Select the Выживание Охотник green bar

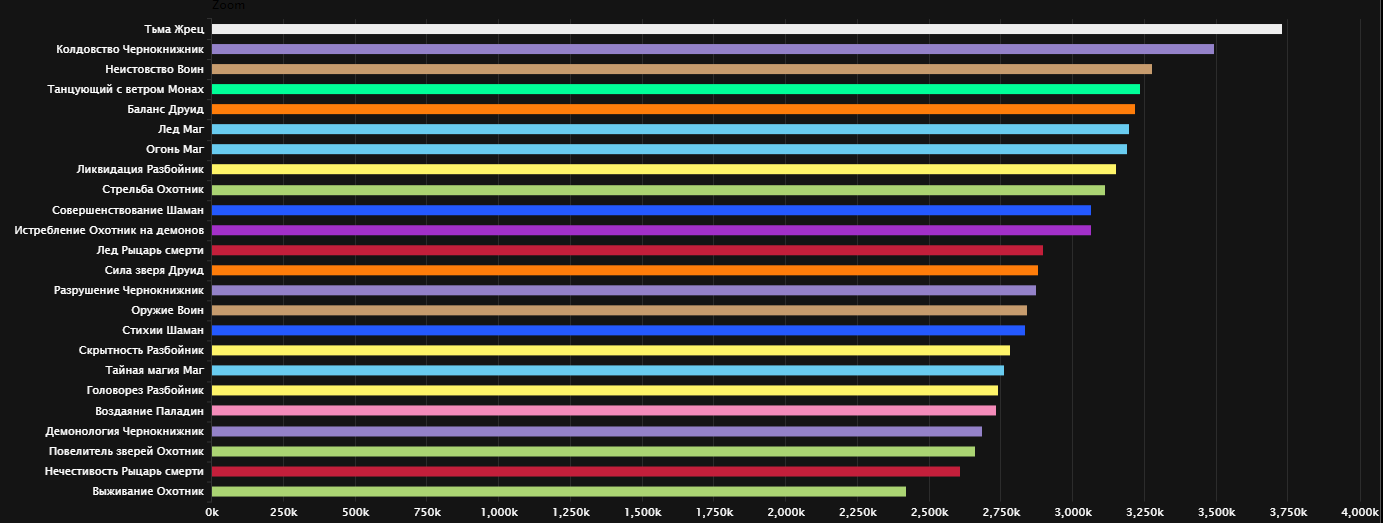[559, 491]
